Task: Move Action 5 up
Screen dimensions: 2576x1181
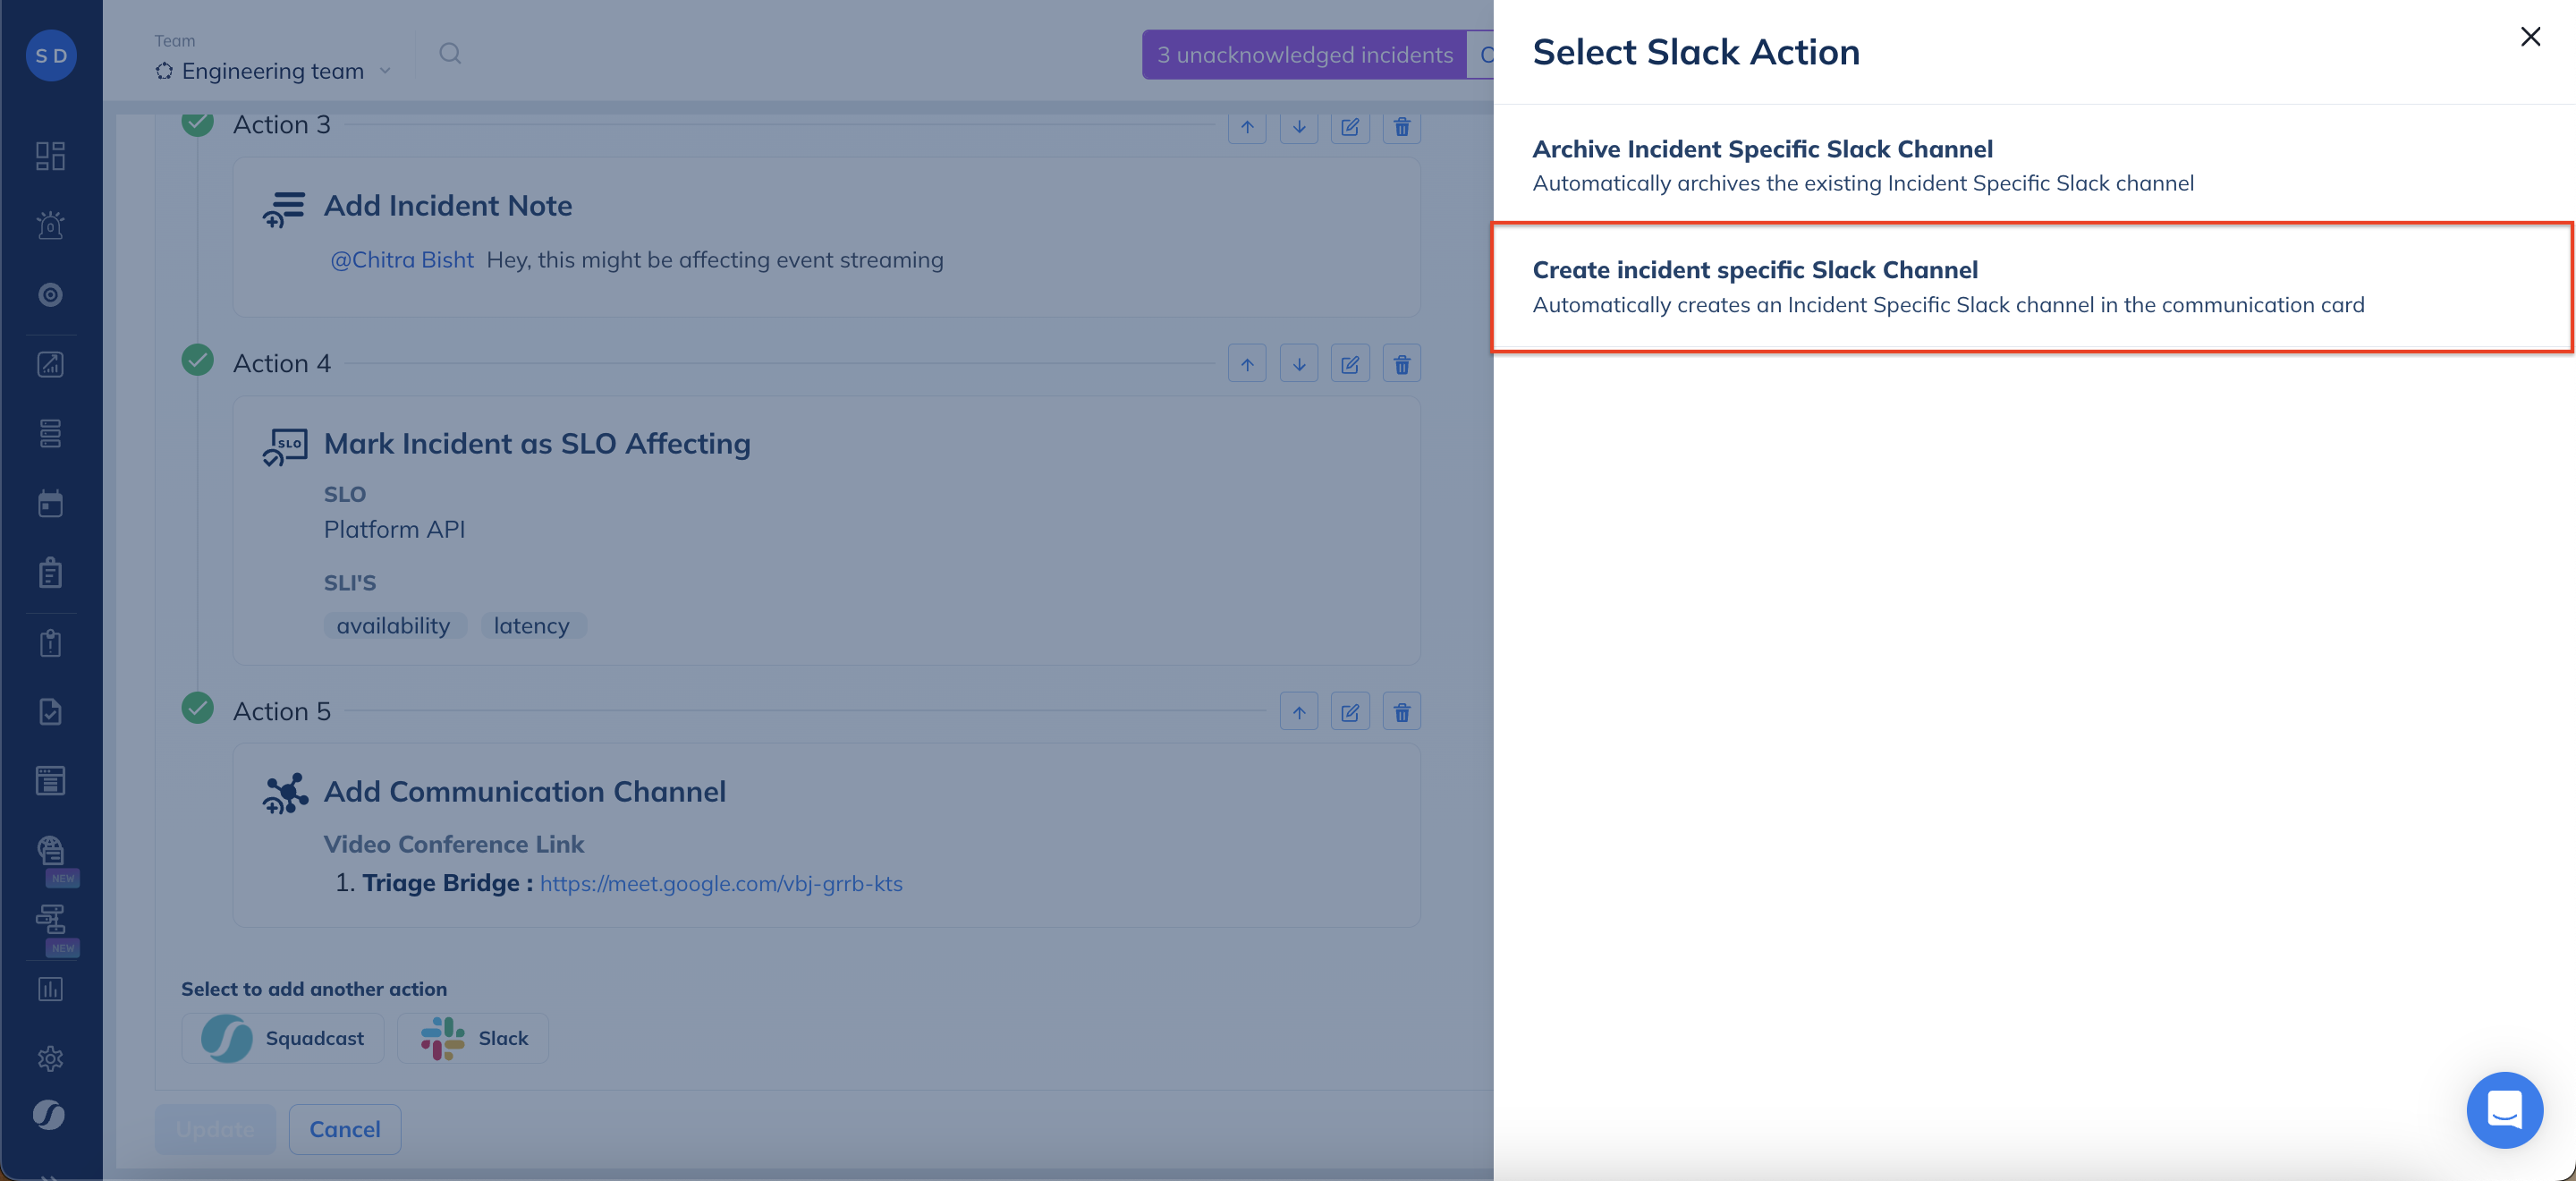Action: point(1298,712)
